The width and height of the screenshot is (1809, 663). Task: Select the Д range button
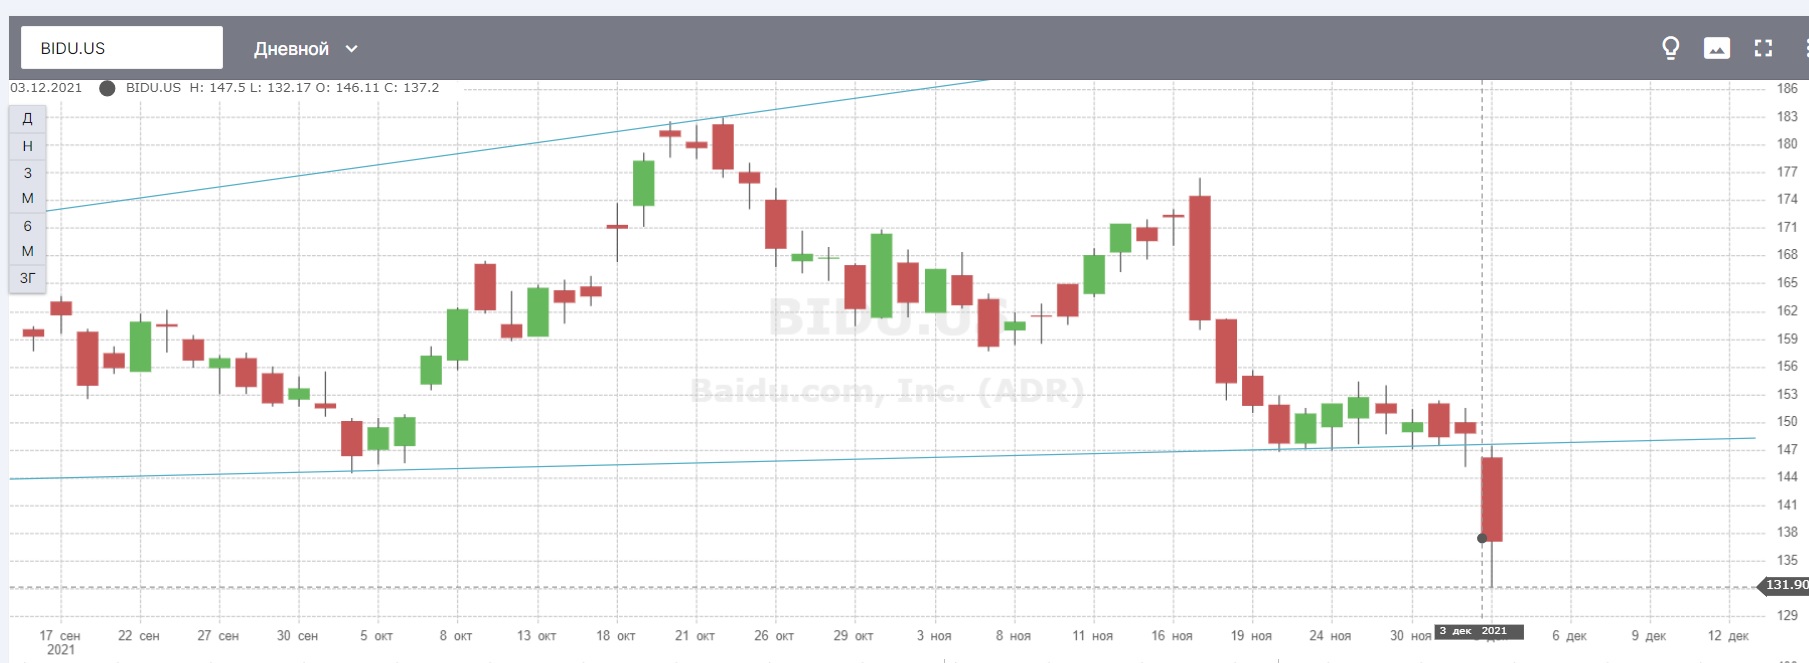tap(27, 118)
